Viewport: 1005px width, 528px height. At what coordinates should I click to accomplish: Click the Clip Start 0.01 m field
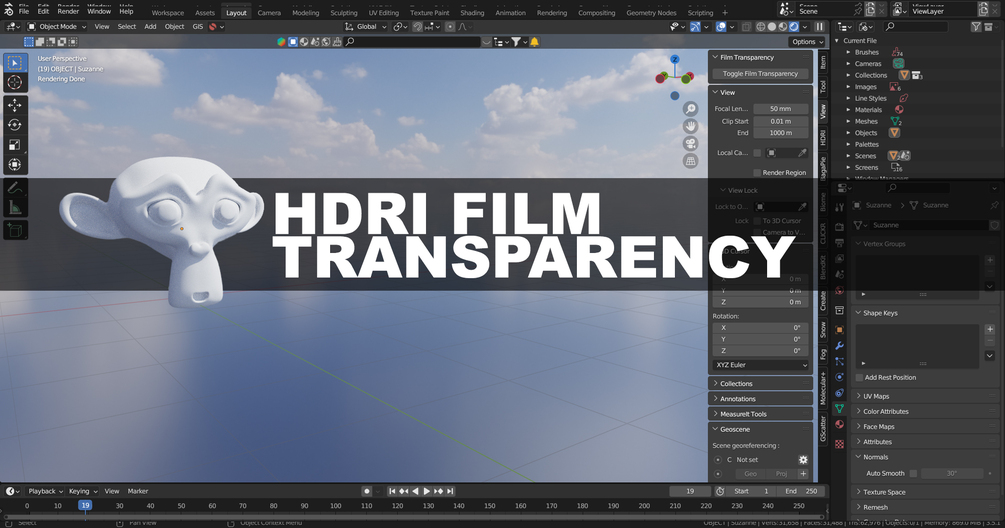coord(781,121)
